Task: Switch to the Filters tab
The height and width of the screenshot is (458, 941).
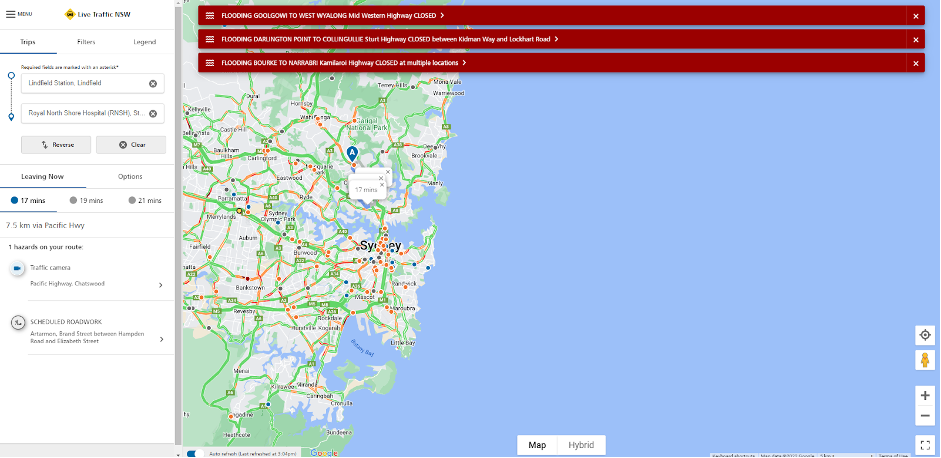Action: [x=86, y=42]
